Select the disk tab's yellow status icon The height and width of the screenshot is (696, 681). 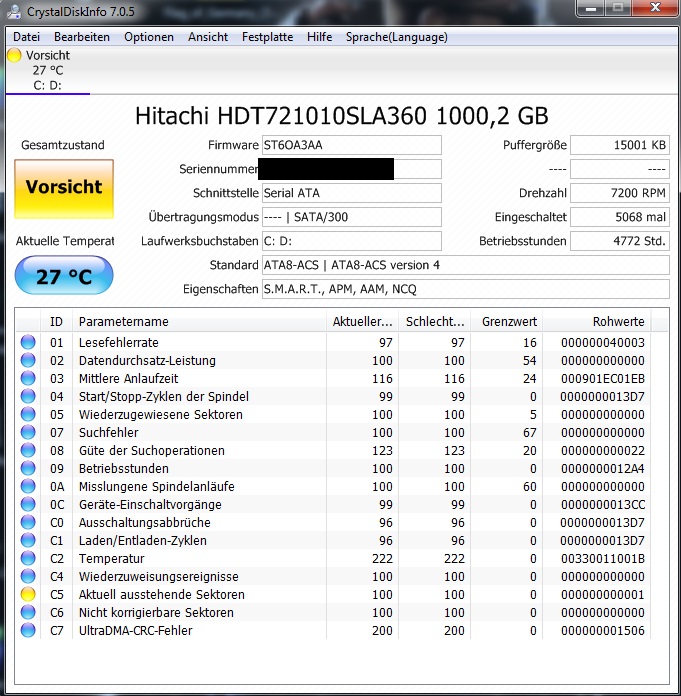[14, 55]
